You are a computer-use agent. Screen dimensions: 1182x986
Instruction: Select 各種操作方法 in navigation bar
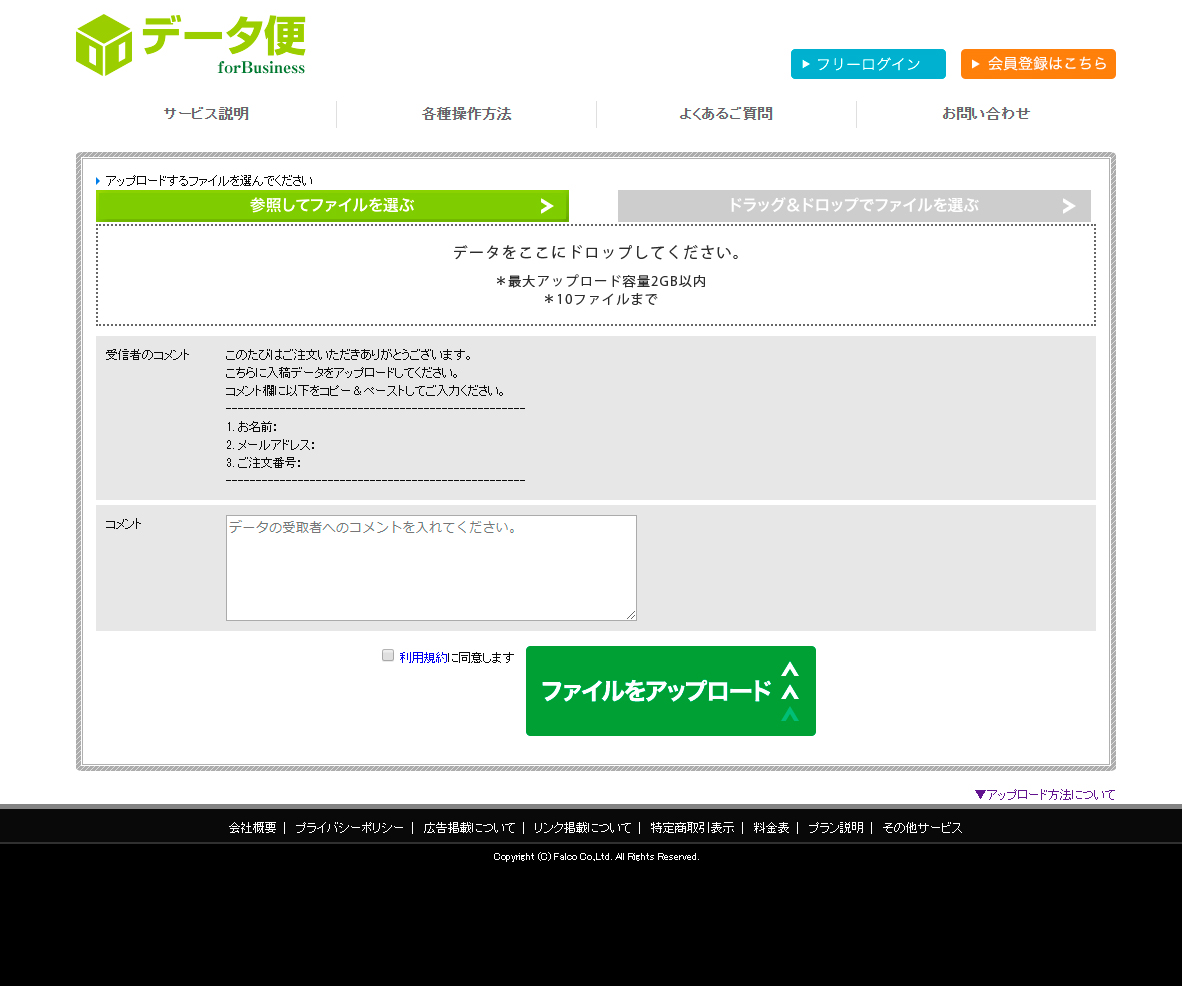(x=466, y=114)
